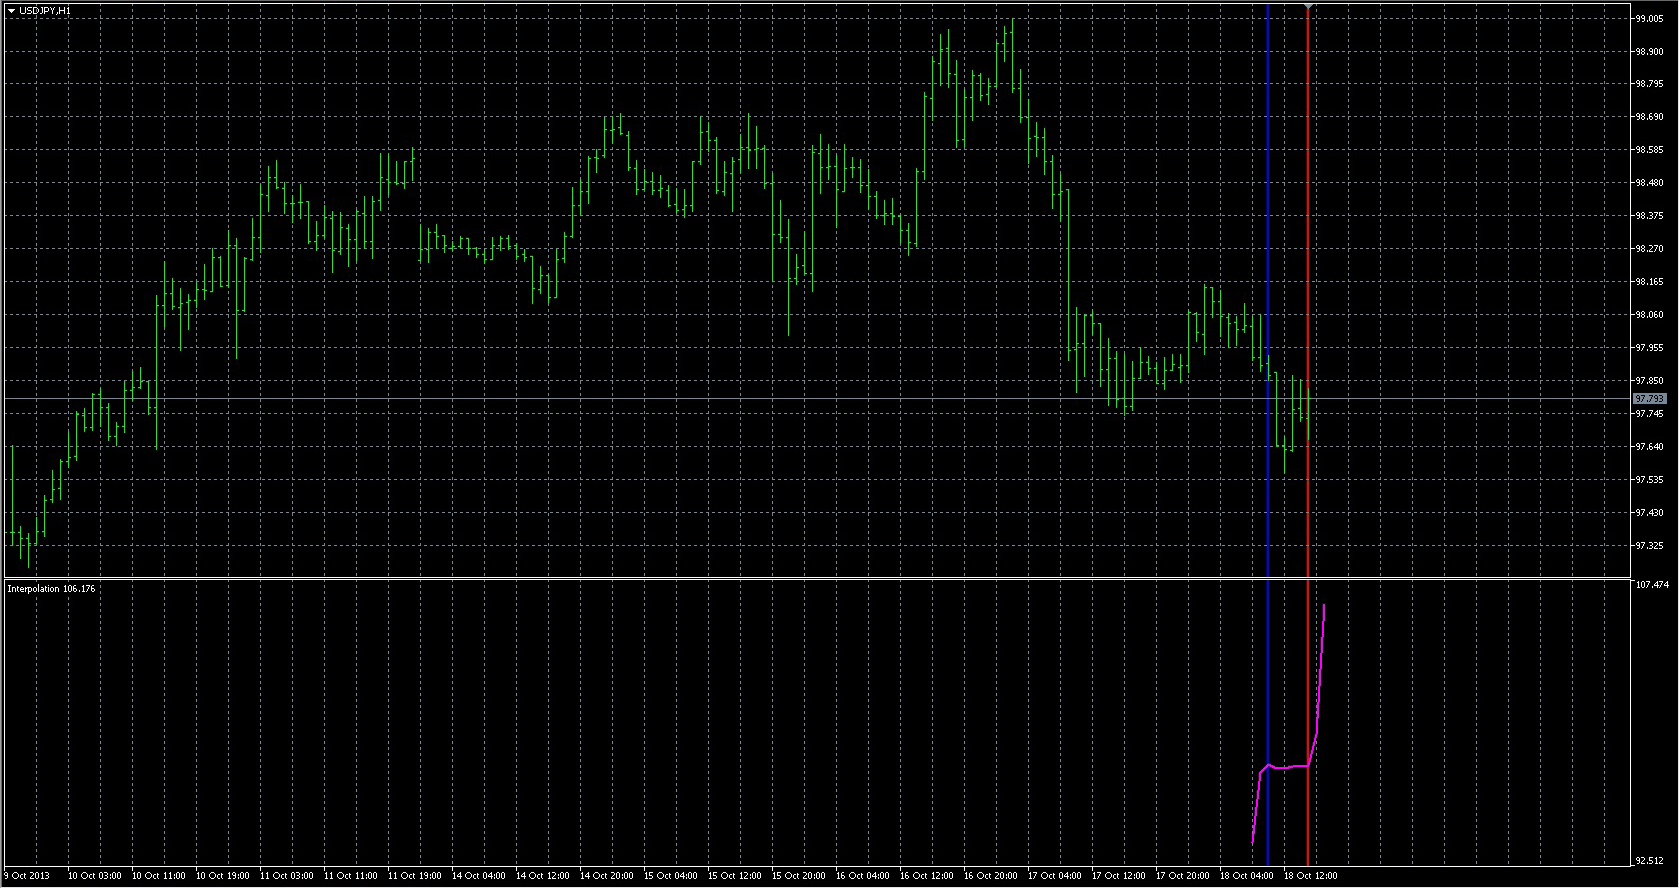Click the 107.474 indicator scale label

click(1651, 584)
